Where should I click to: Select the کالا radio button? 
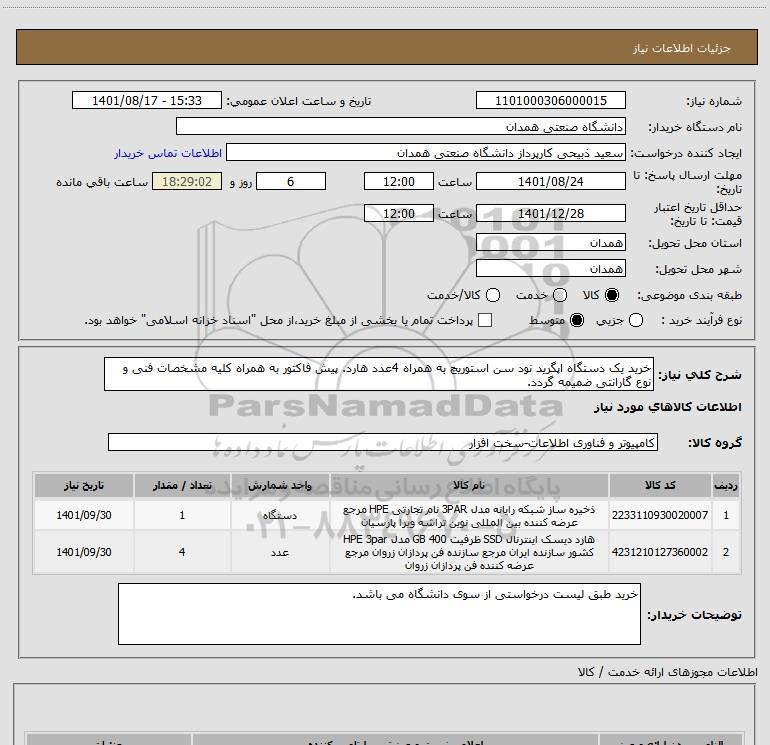pyautogui.click(x=612, y=295)
